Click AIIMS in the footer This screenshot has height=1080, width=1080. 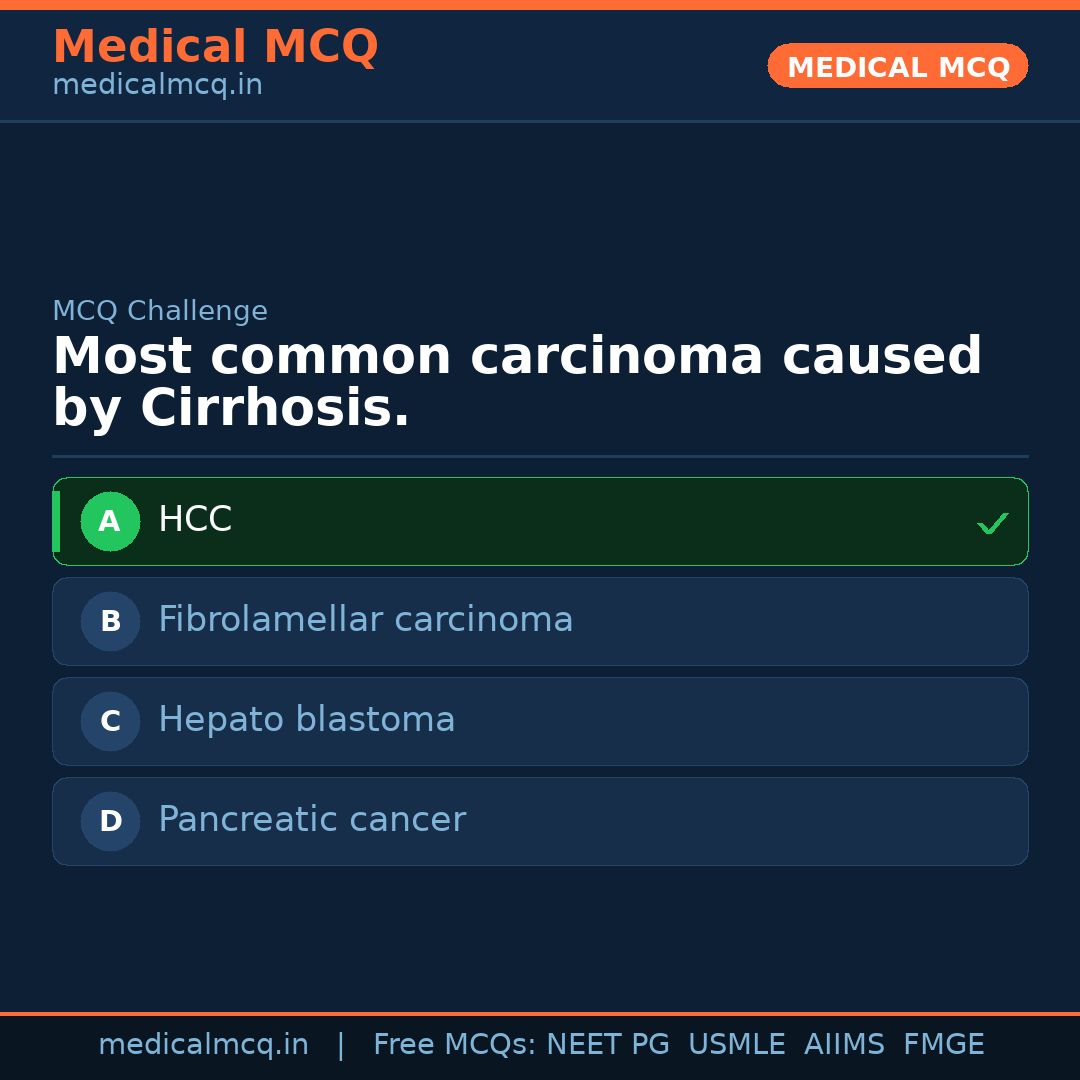(844, 1045)
